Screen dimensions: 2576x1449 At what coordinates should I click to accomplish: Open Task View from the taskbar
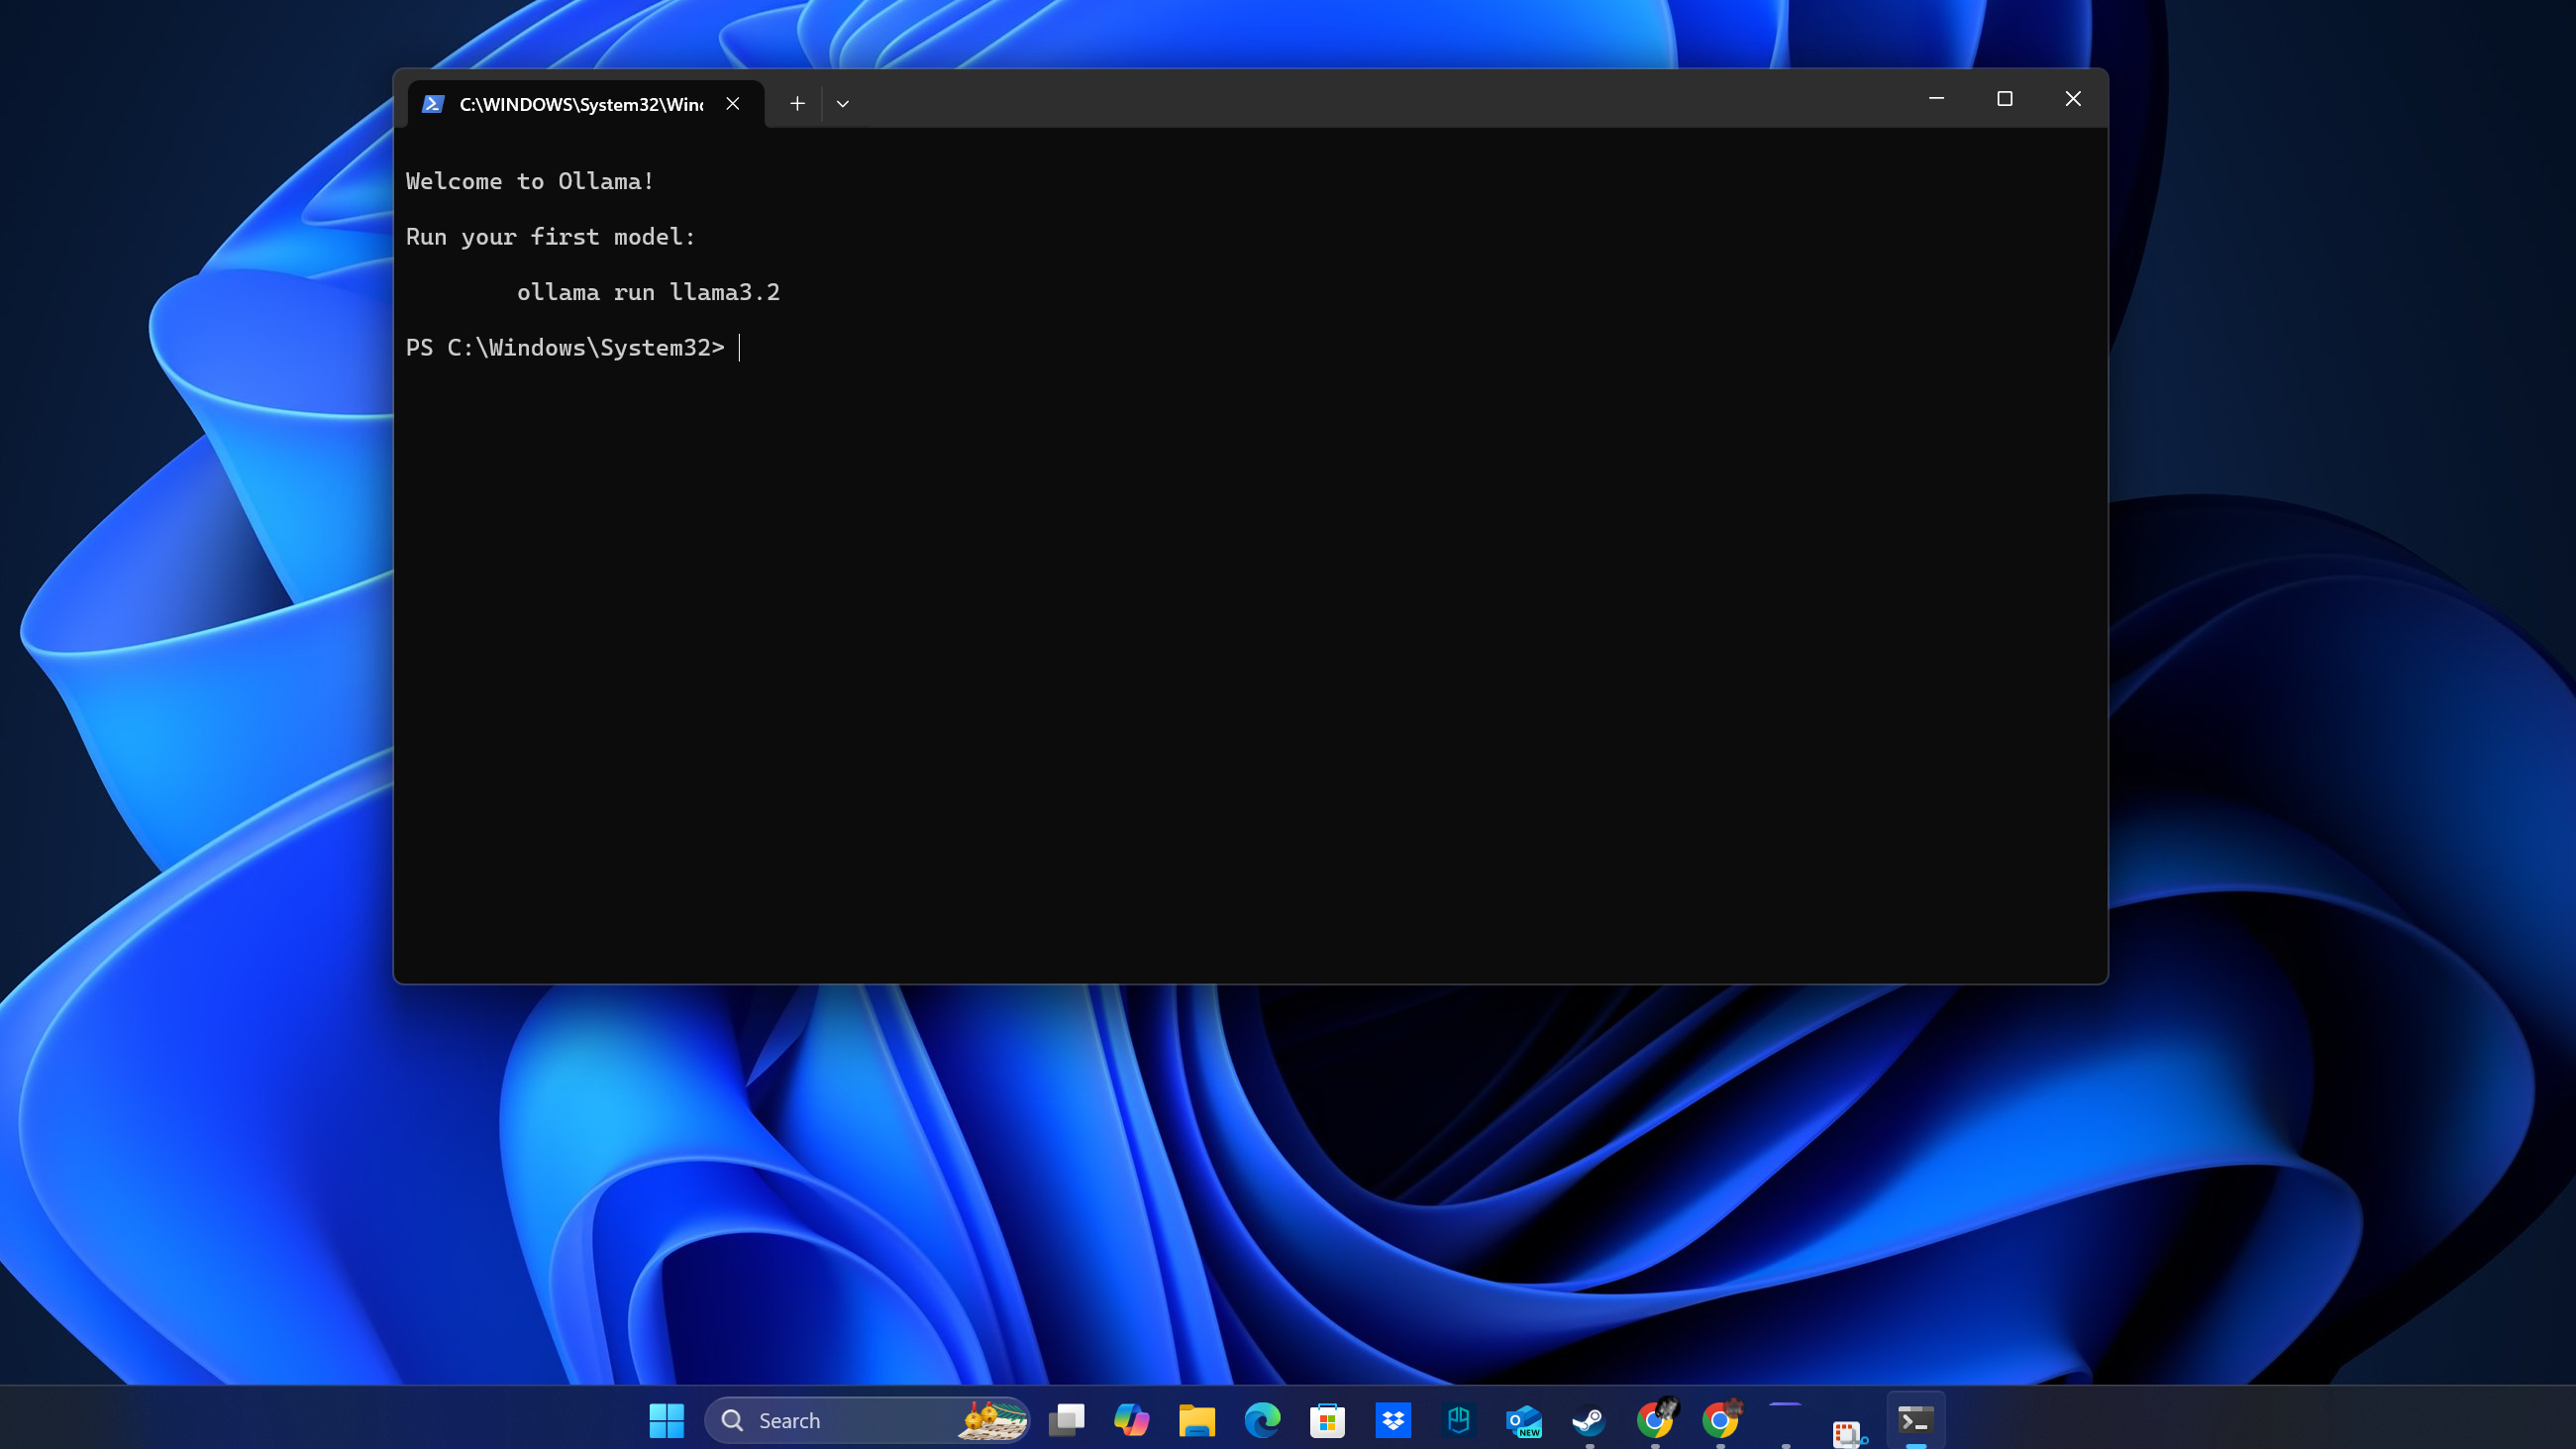coord(1066,1420)
